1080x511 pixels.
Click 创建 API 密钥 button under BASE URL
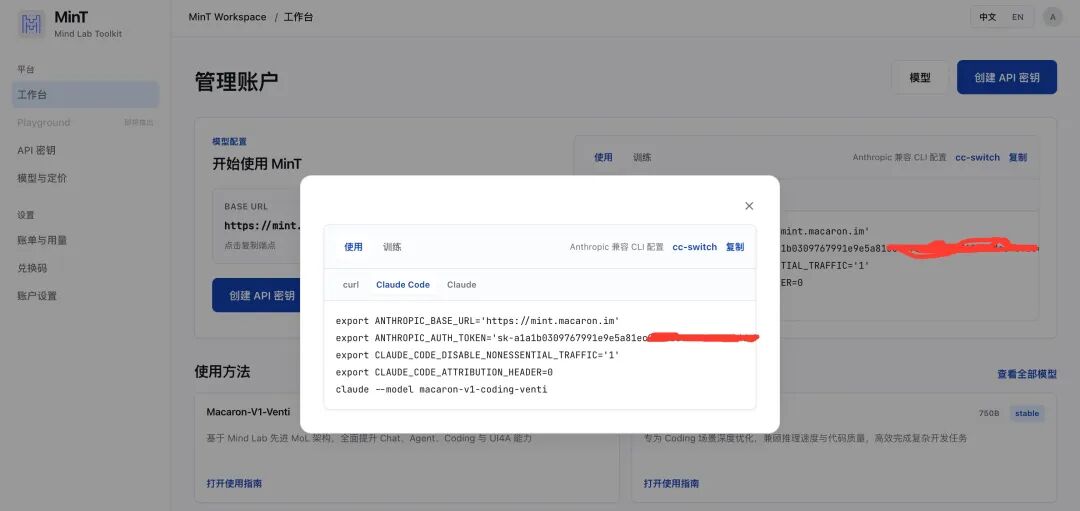point(262,295)
